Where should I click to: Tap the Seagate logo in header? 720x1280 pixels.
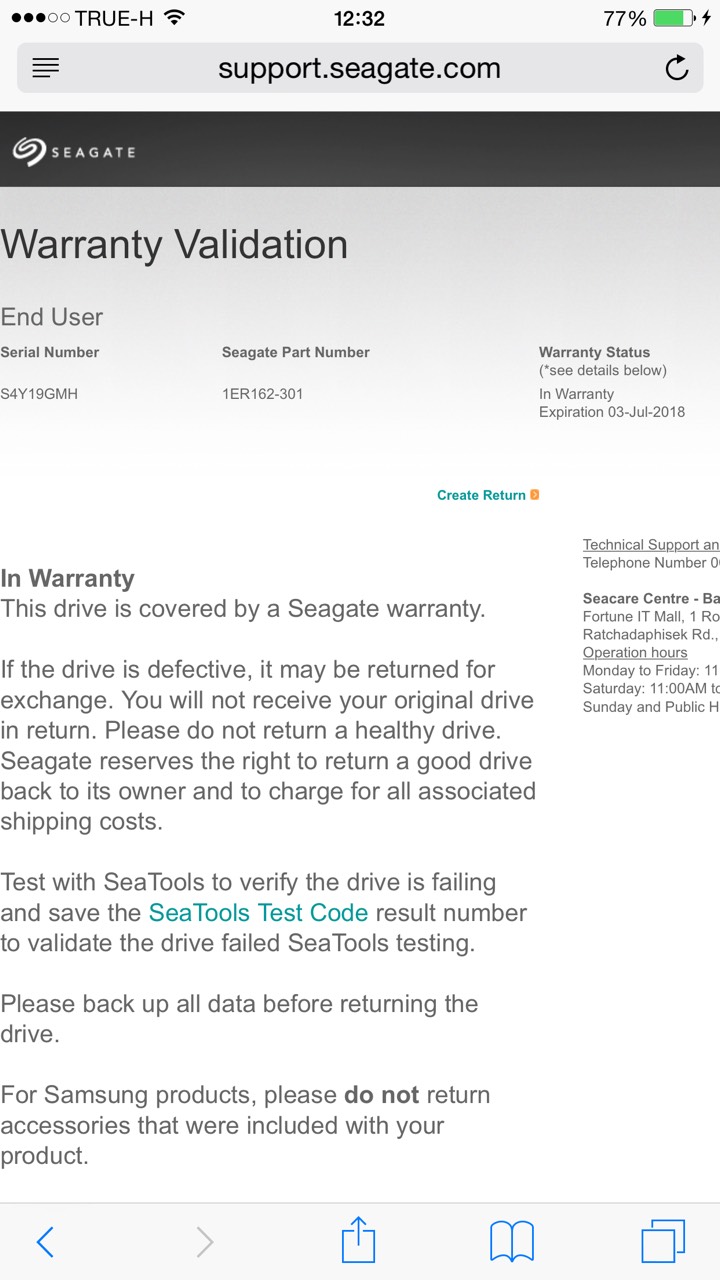click(x=74, y=151)
